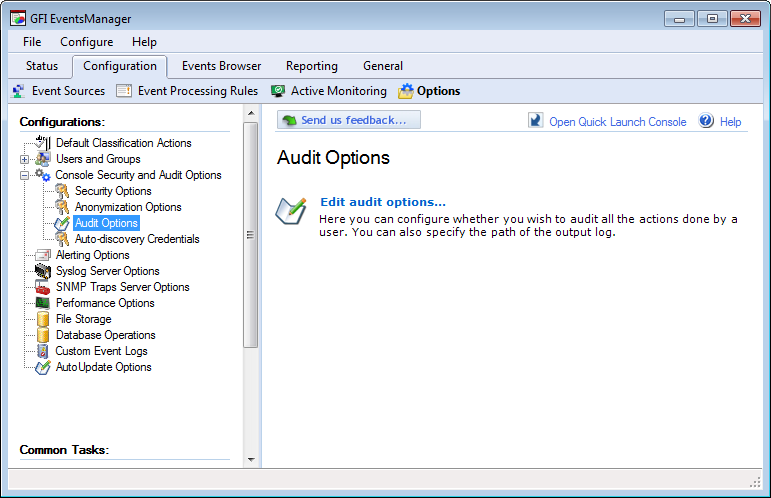Click the large Edit audit options notepad icon
This screenshot has height=498, width=771.
pos(291,211)
